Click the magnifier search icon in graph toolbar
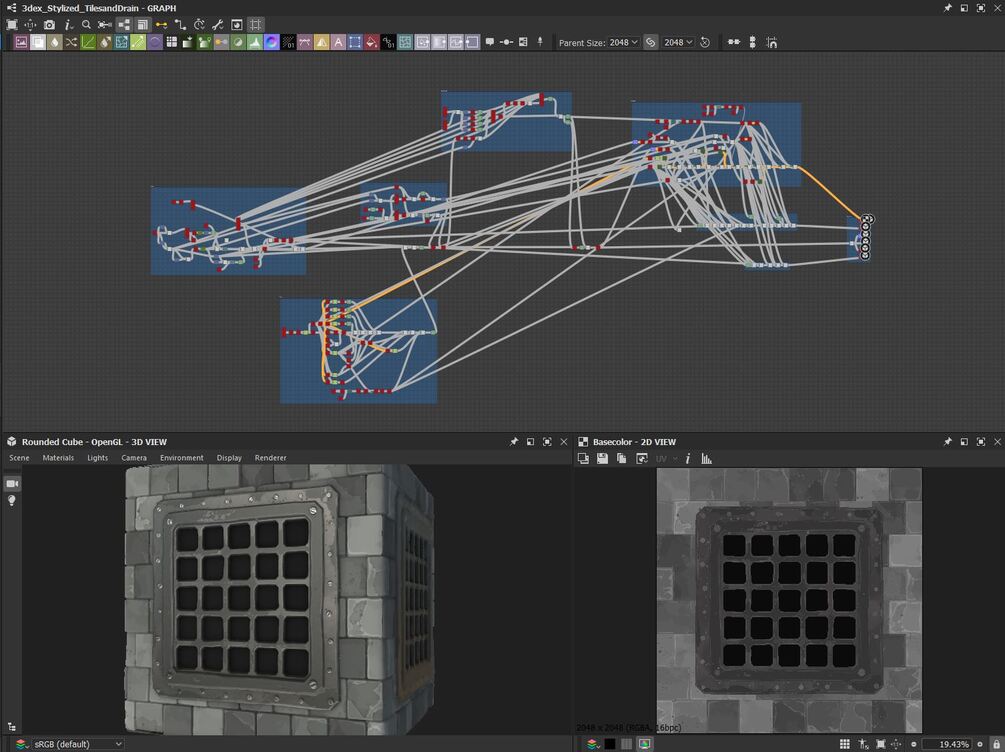The height and width of the screenshot is (752, 1005). click(x=87, y=25)
